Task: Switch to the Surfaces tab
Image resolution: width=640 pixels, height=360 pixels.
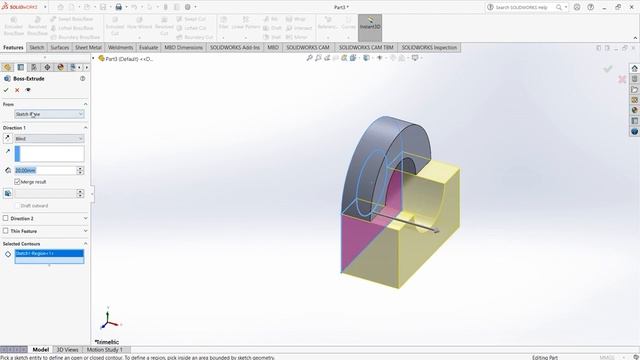Action: coord(60,48)
